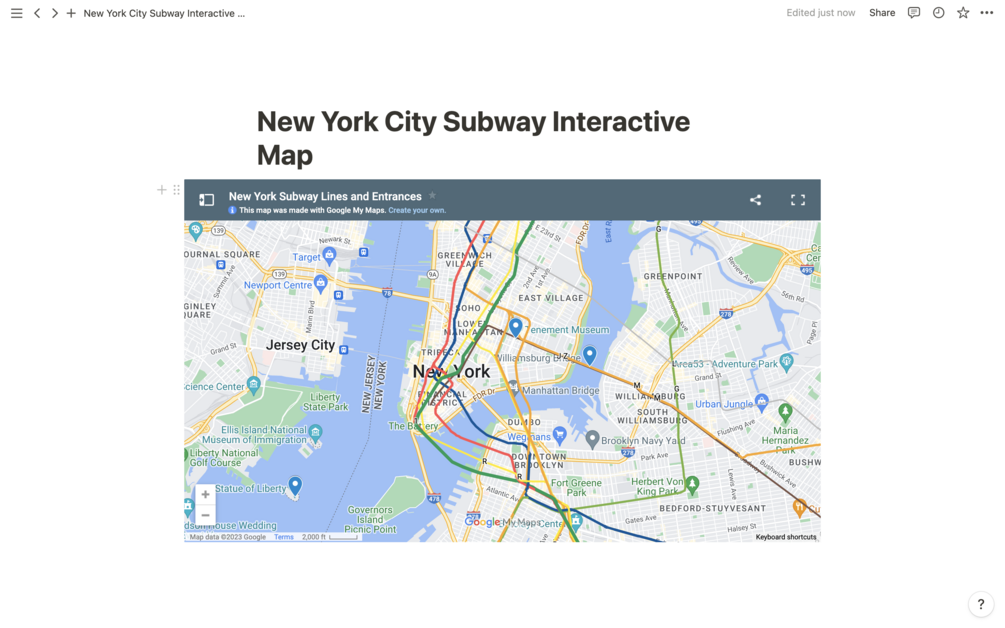Toggle the map legend side panel
1005x628 pixels.
(206, 200)
